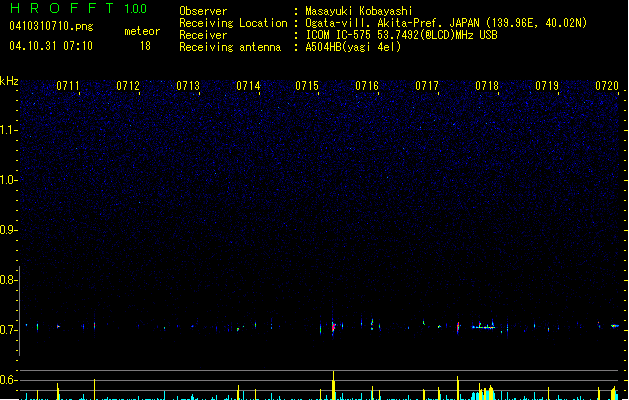Image resolution: width=629 pixels, height=400 pixels.
Task: Click the 0.8 kHz axis label
Action: (9, 280)
